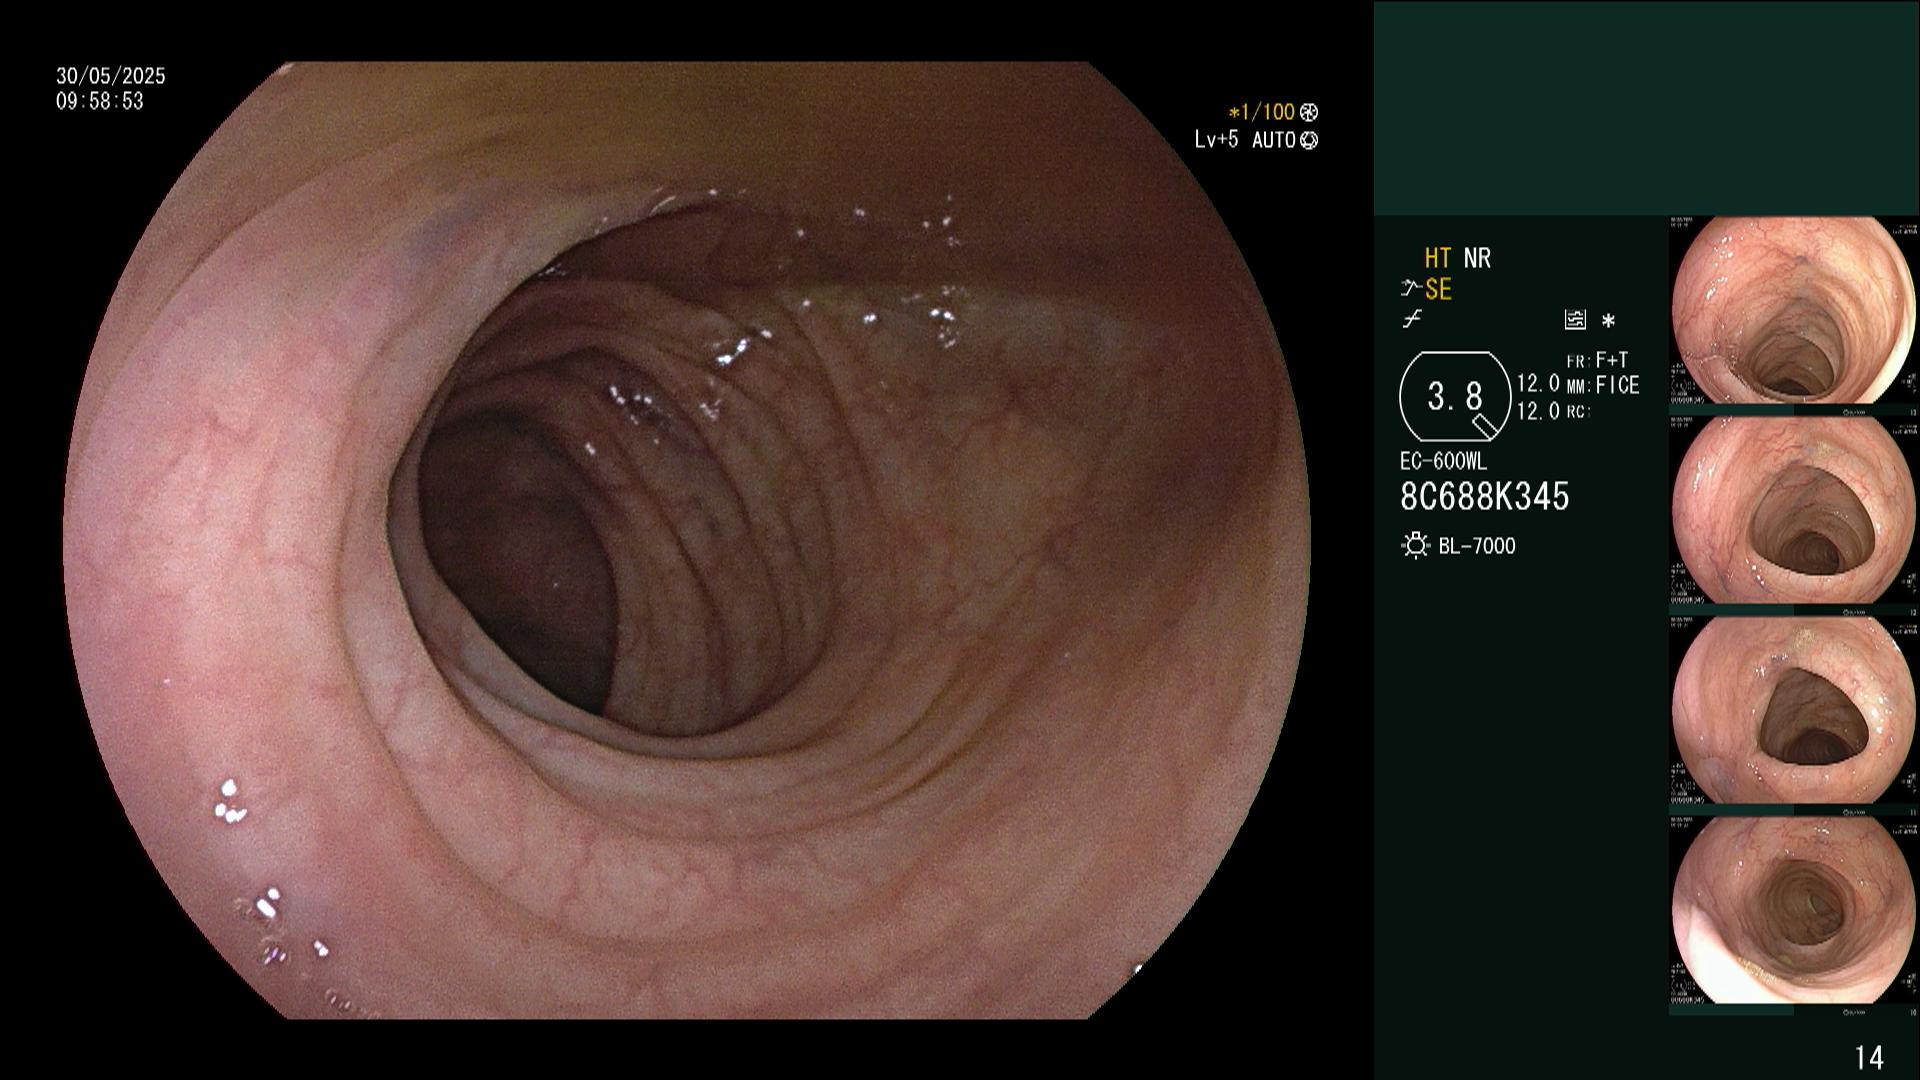
Task: Click the image memory icon left of asterisk
Action: click(x=1575, y=320)
